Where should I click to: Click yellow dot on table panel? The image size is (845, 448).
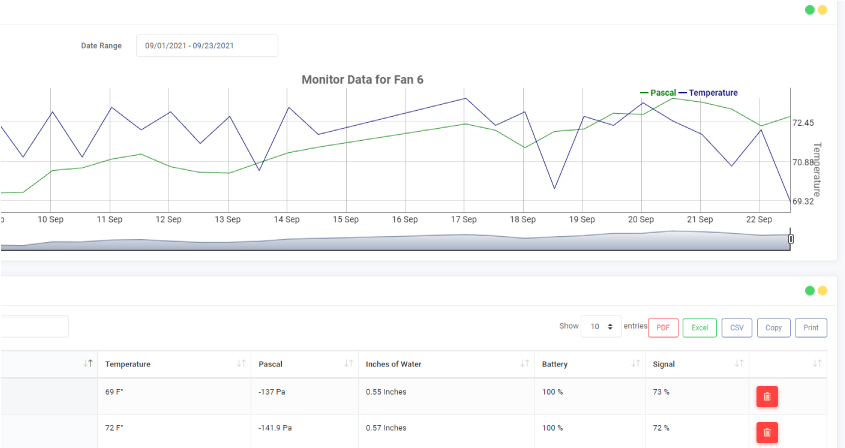click(822, 291)
